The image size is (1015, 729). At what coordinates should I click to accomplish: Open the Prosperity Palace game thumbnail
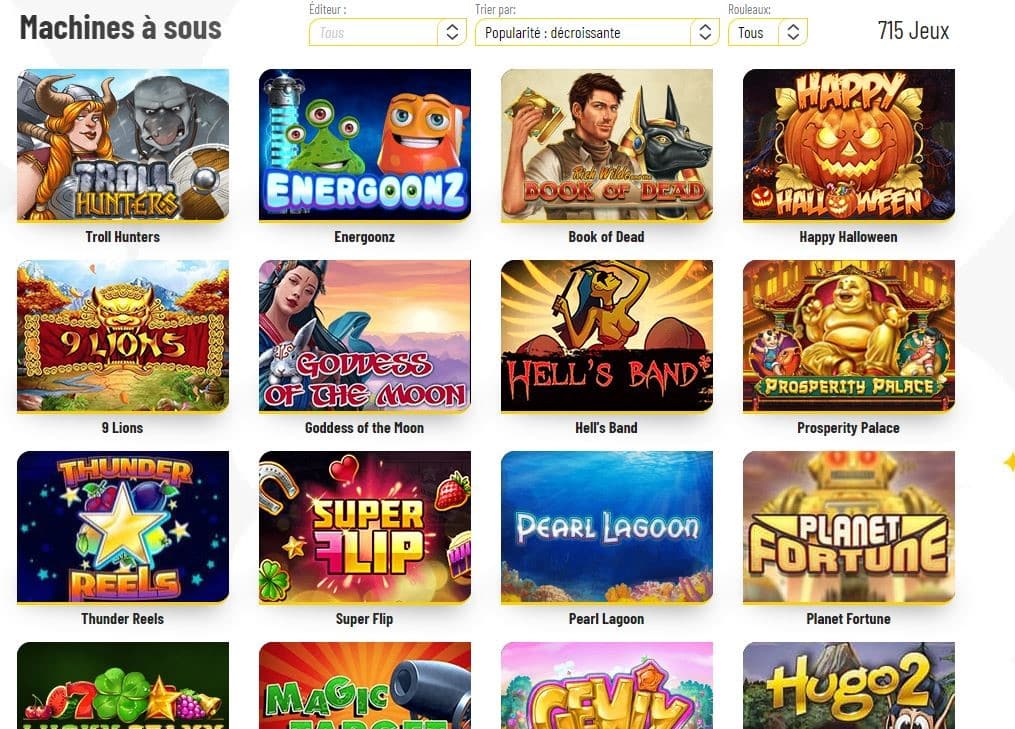coord(849,336)
